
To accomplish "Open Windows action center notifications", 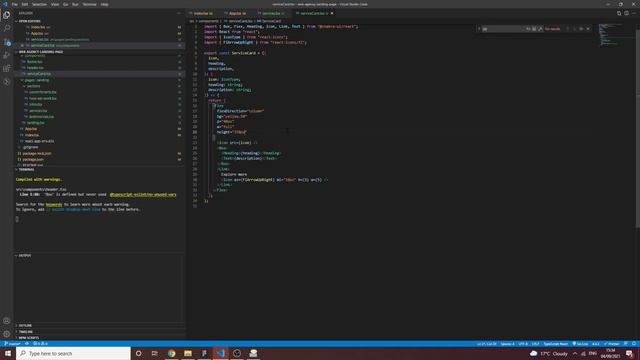I will 630,353.
